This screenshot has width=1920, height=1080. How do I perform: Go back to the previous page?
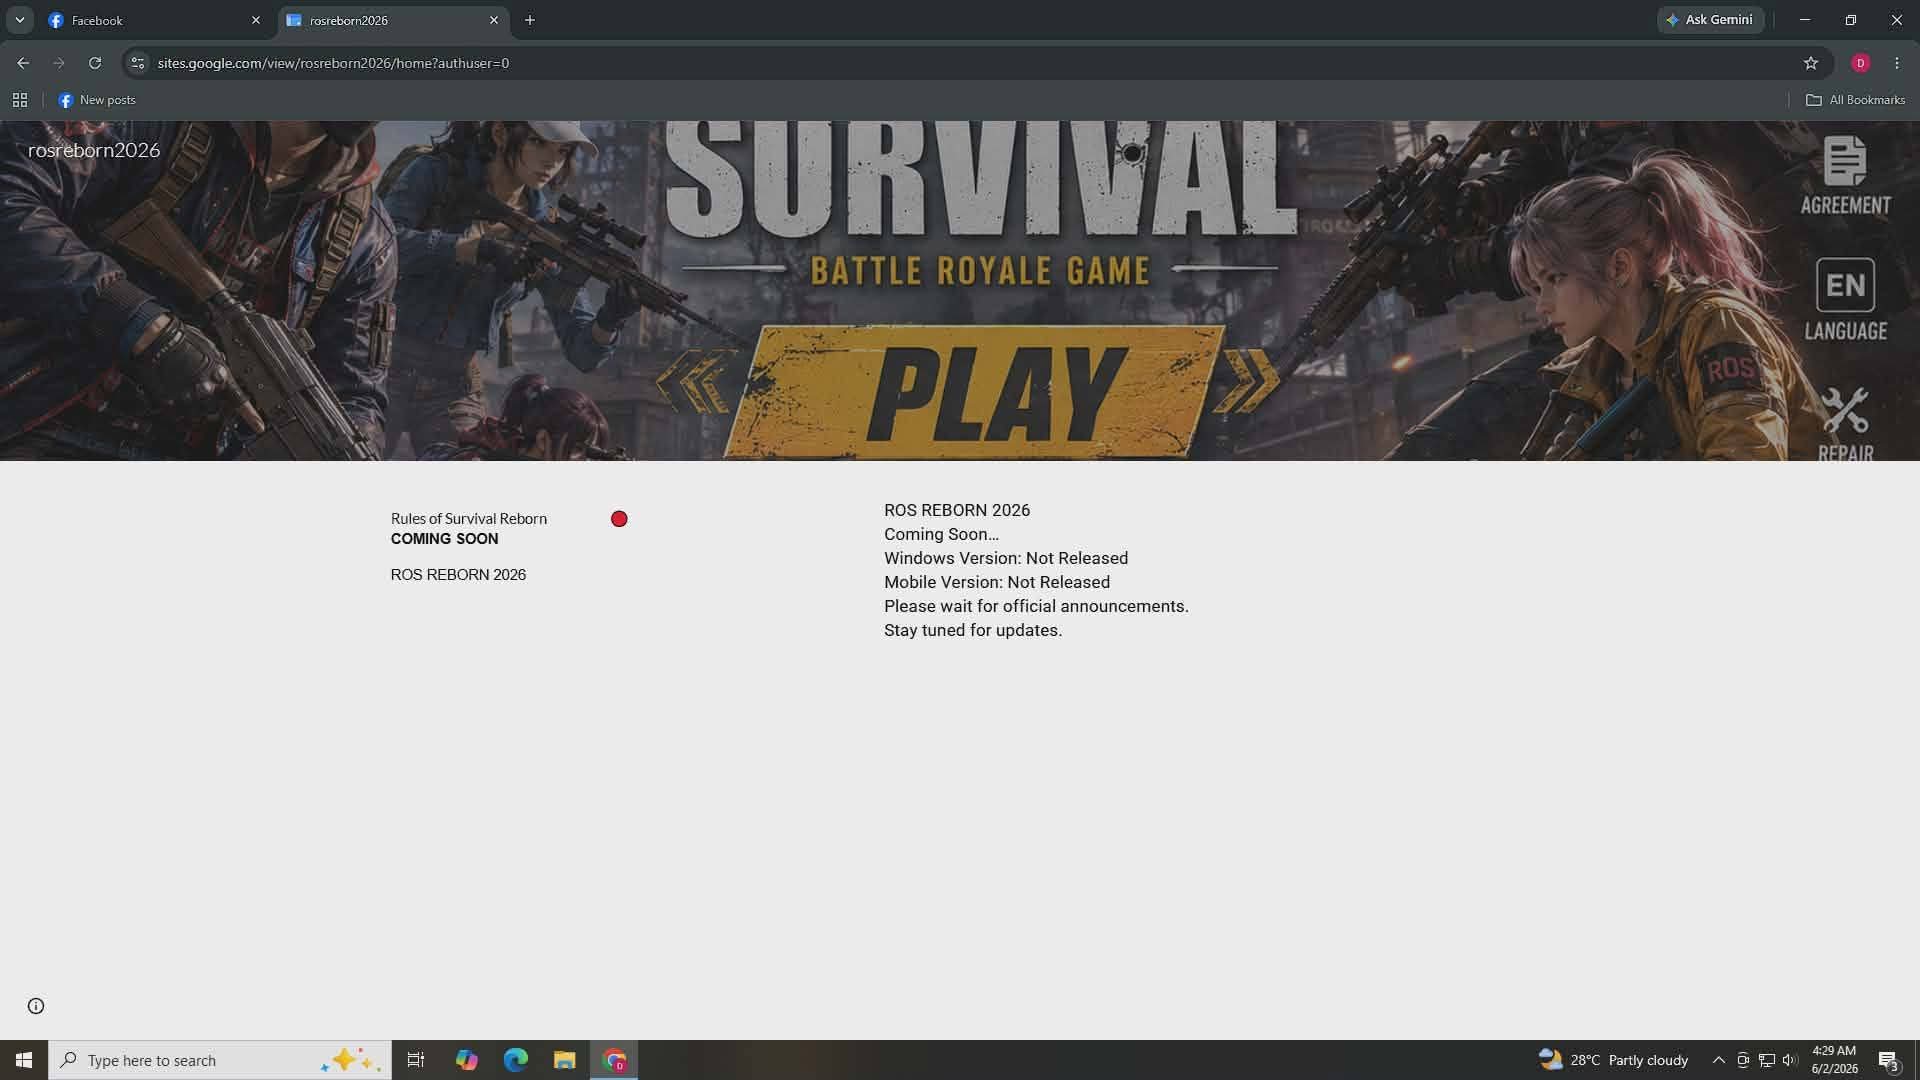click(x=23, y=63)
